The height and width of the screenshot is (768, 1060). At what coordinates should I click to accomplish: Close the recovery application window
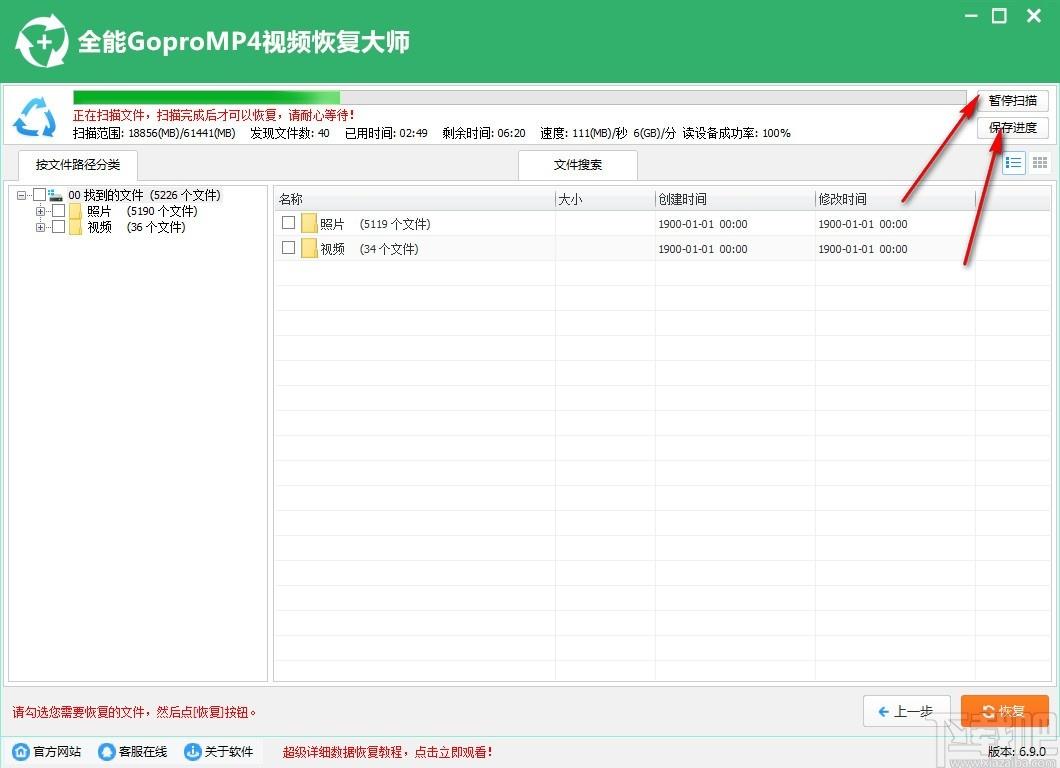pos(1034,16)
